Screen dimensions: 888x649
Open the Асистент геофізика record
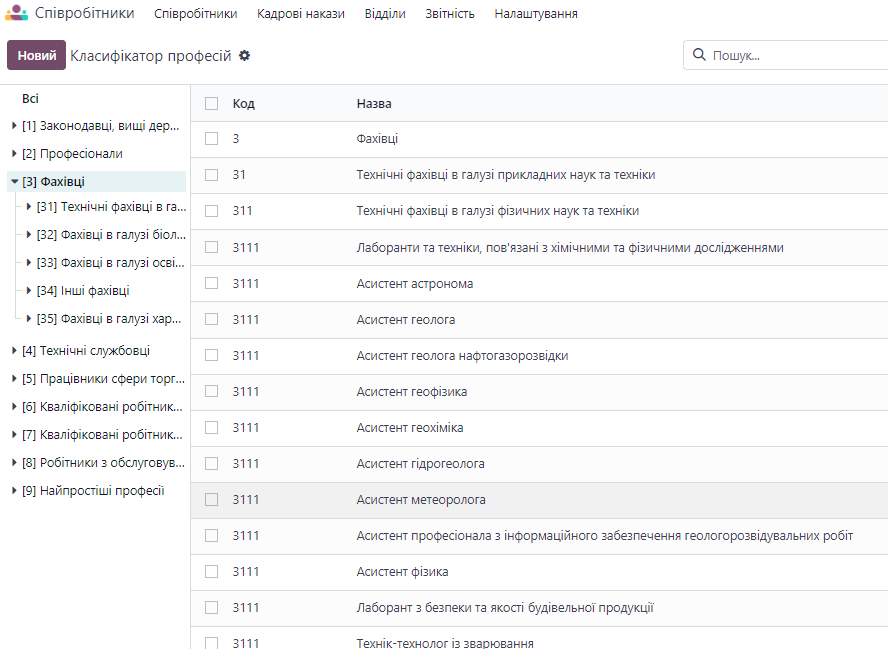412,392
